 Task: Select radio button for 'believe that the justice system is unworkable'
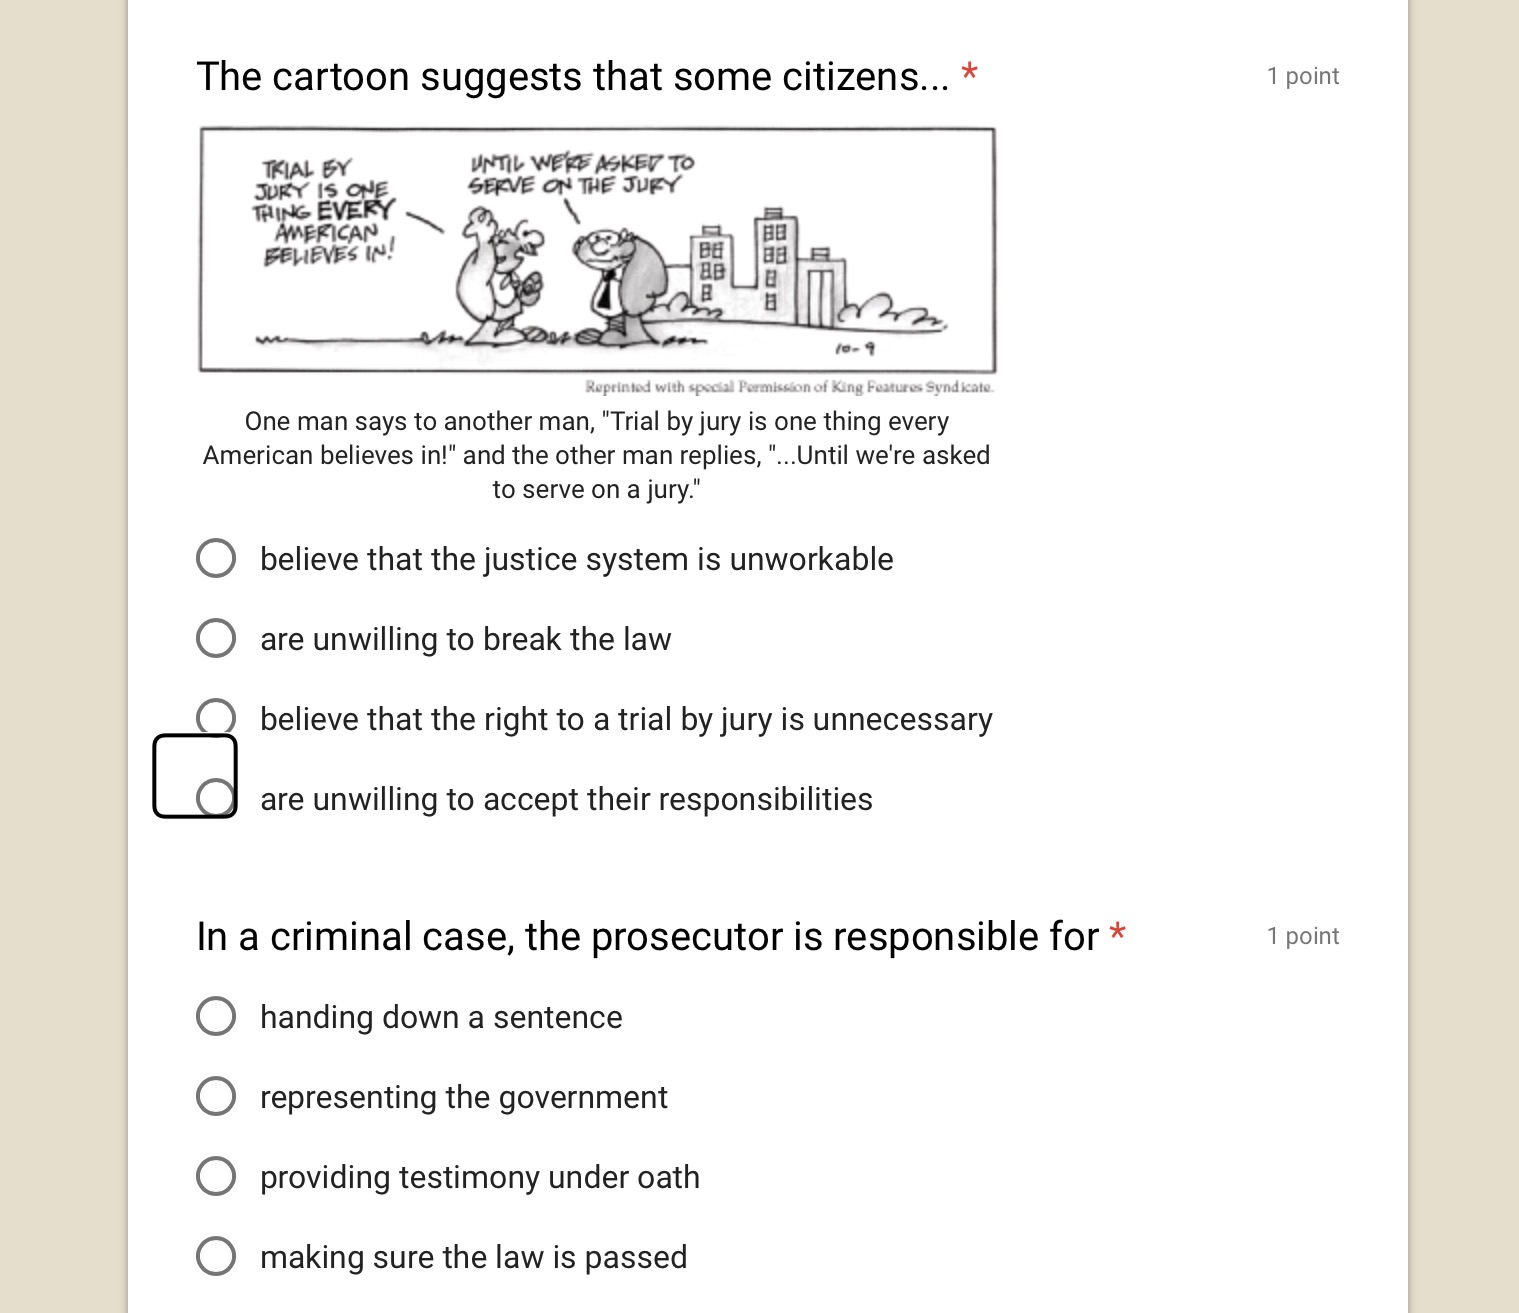216,558
